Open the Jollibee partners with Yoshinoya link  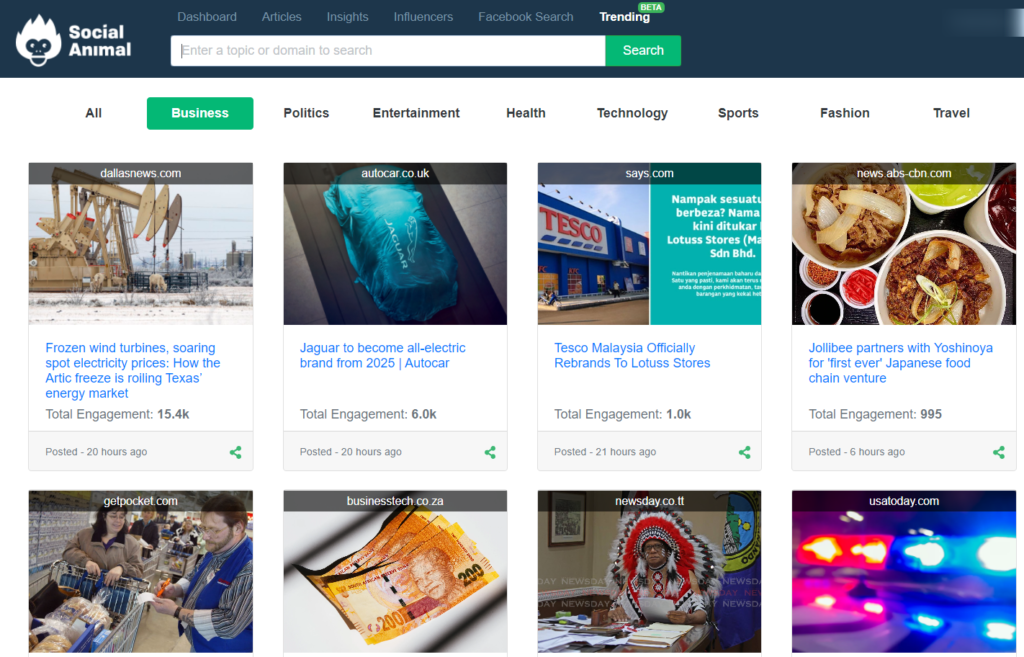tap(901, 363)
